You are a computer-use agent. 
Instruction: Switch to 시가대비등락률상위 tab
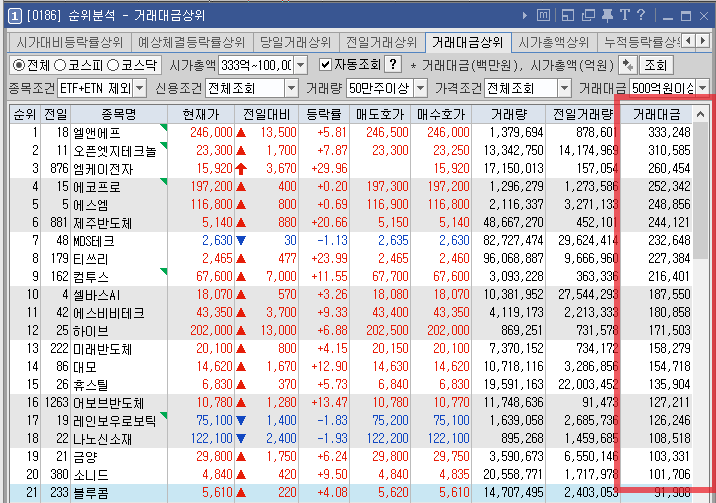point(69,42)
